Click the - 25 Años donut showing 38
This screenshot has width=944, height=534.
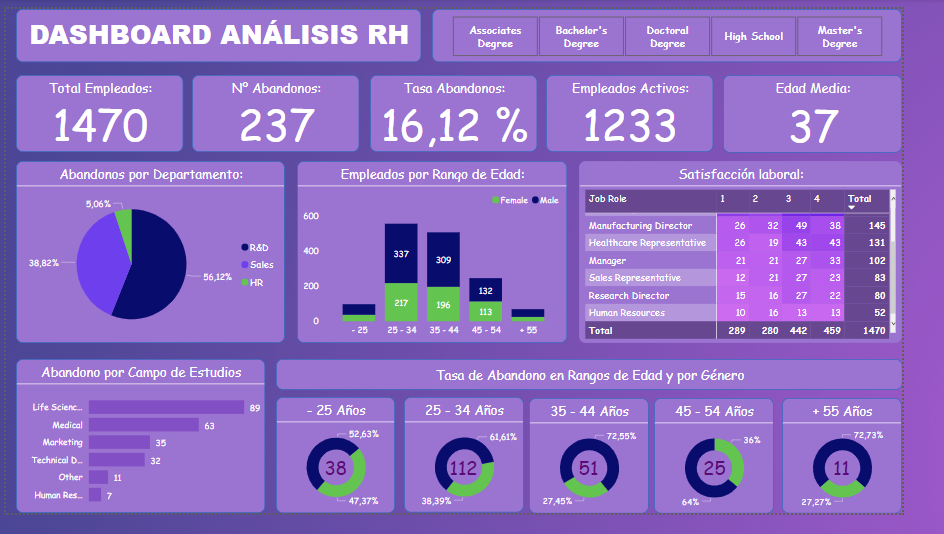pos(336,468)
